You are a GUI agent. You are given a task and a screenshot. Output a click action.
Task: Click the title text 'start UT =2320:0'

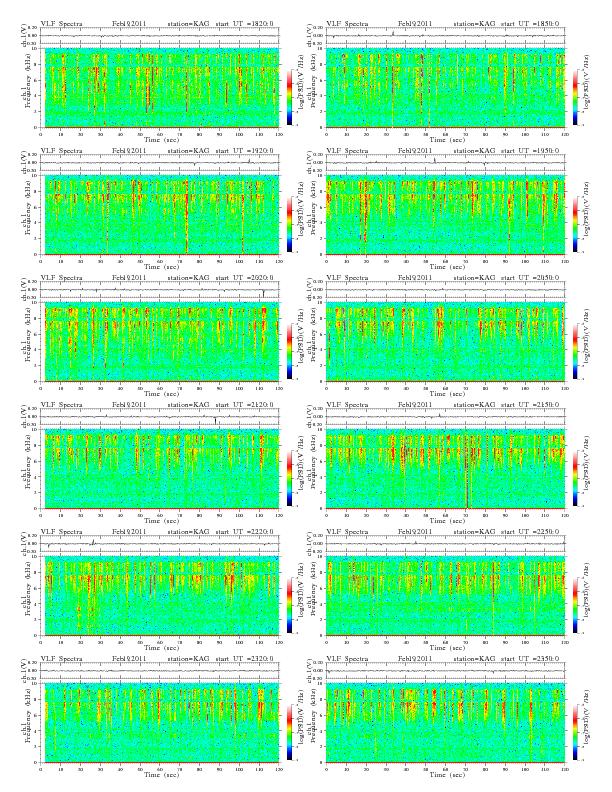244,659
